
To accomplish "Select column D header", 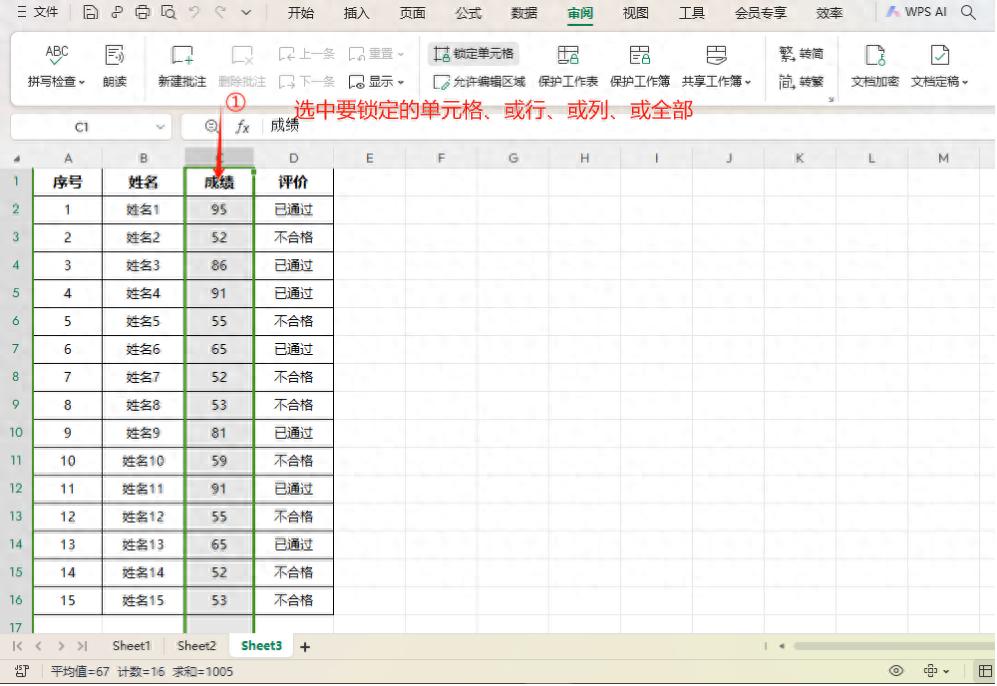I will [x=293, y=158].
